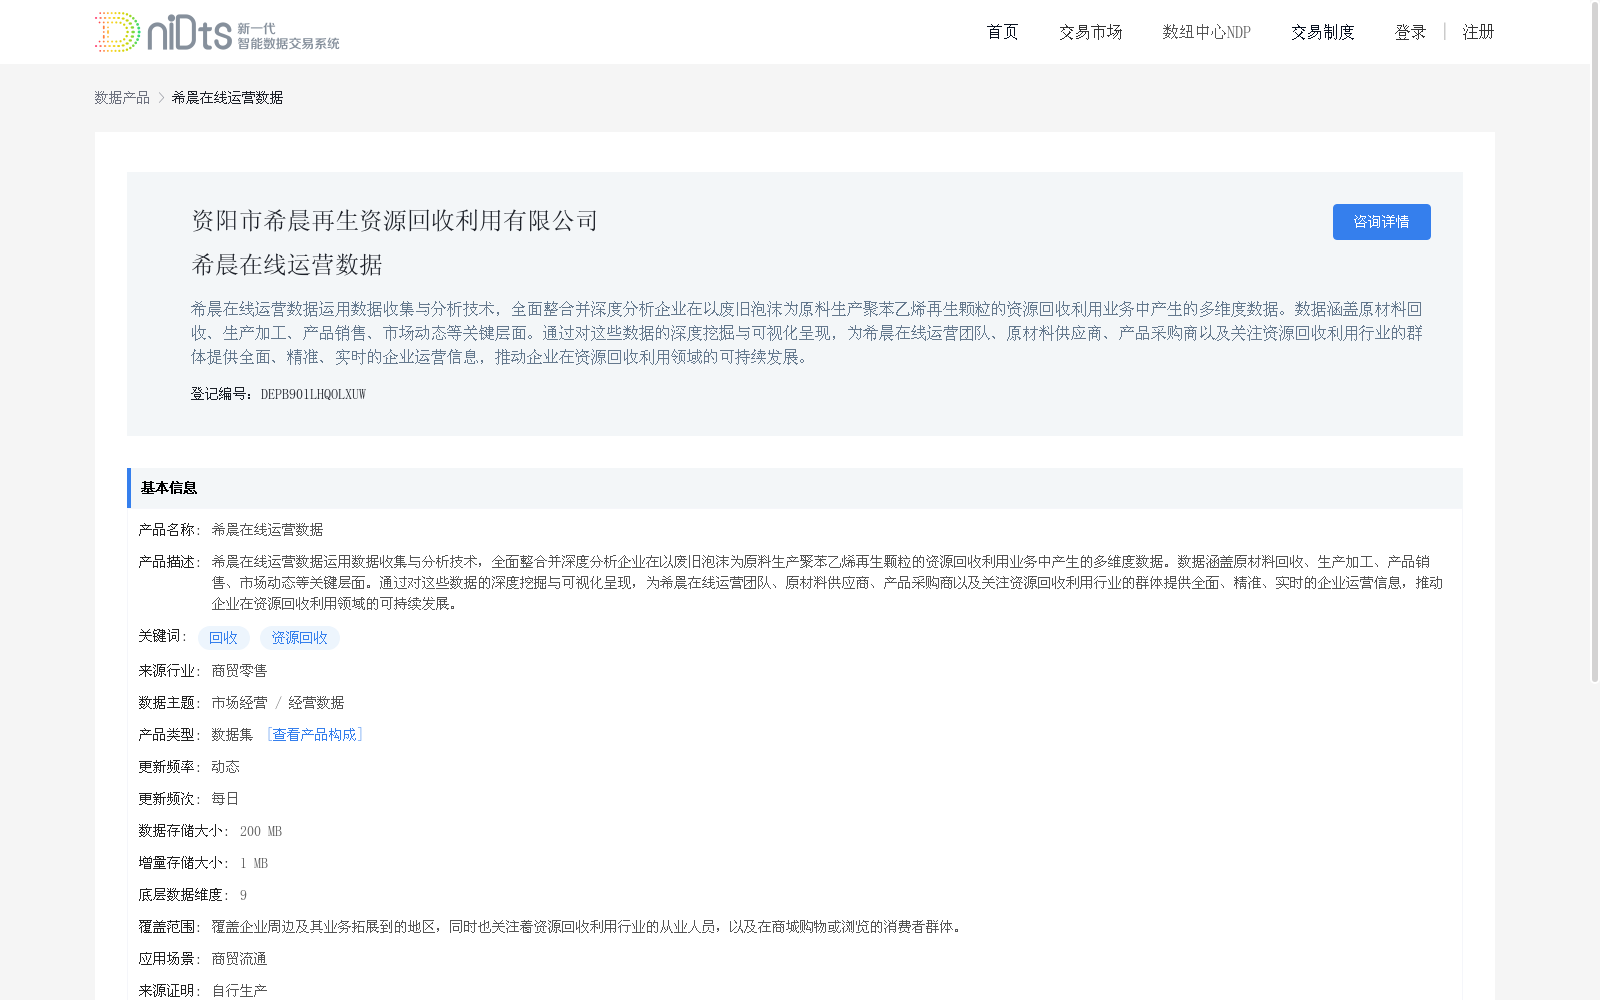Select 200 MB storage size value
Image resolution: width=1600 pixels, height=1000 pixels.
pyautogui.click(x=260, y=830)
